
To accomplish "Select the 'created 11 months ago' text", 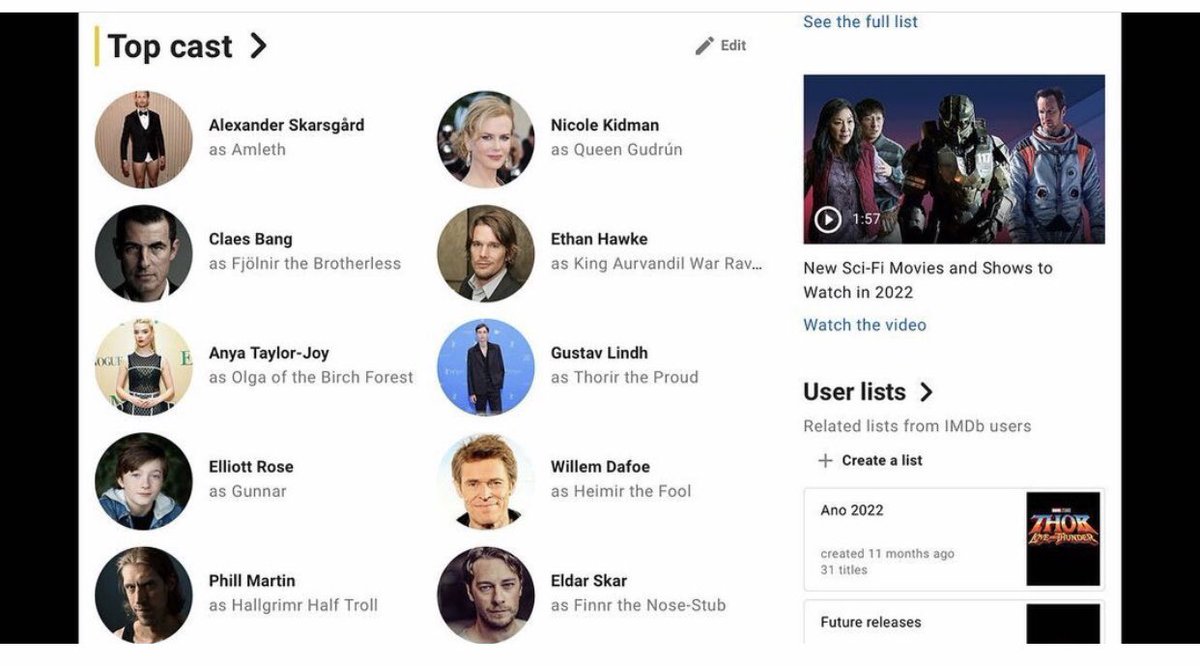I will [887, 554].
